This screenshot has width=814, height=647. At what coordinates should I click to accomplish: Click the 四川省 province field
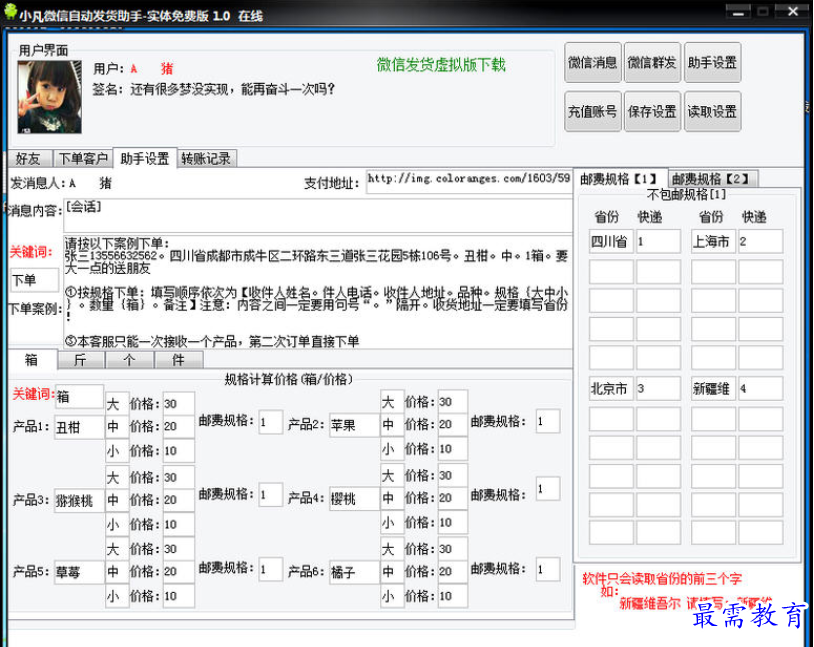(x=611, y=241)
